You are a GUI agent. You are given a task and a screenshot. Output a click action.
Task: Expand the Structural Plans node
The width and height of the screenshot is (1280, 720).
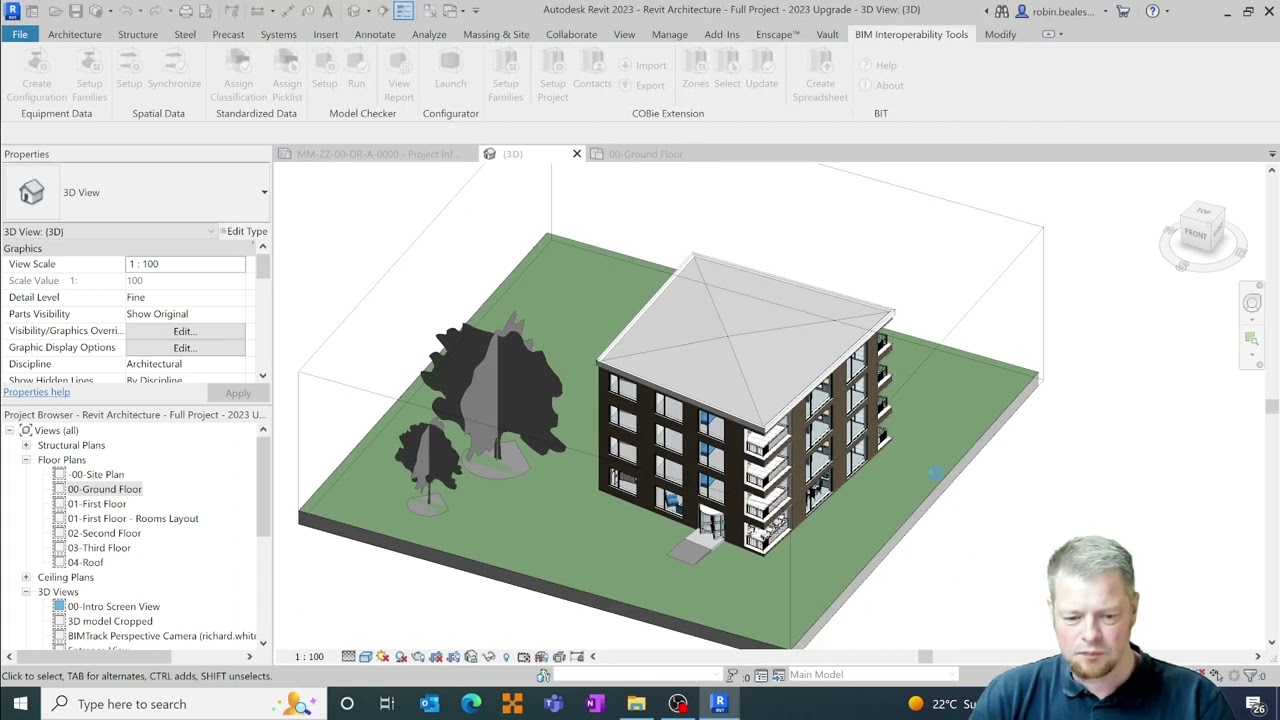pos(26,445)
